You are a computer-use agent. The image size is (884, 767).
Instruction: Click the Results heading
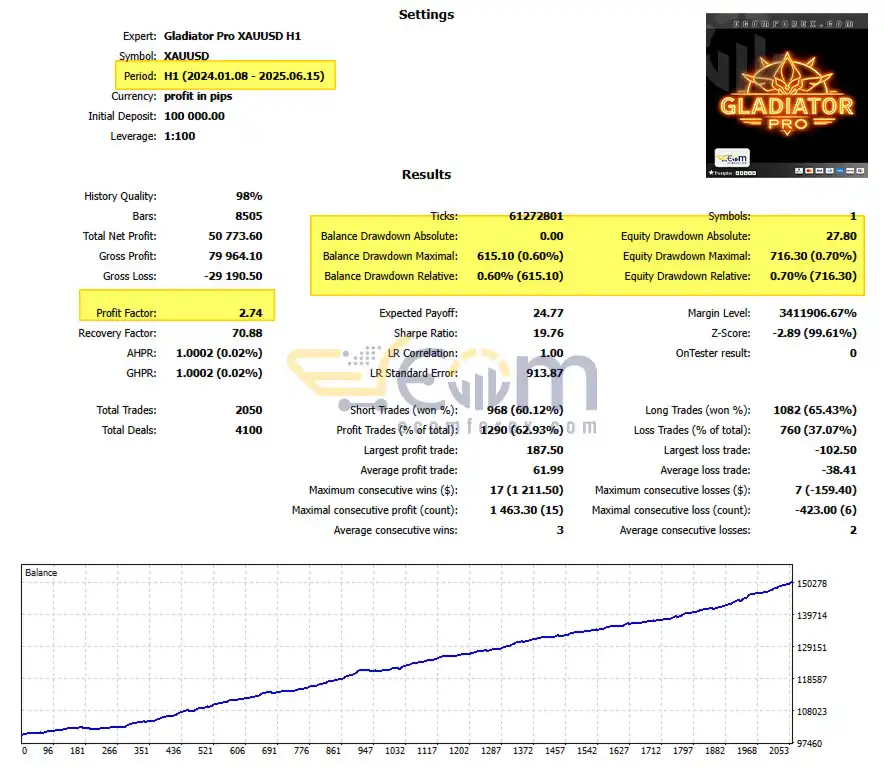coord(426,175)
